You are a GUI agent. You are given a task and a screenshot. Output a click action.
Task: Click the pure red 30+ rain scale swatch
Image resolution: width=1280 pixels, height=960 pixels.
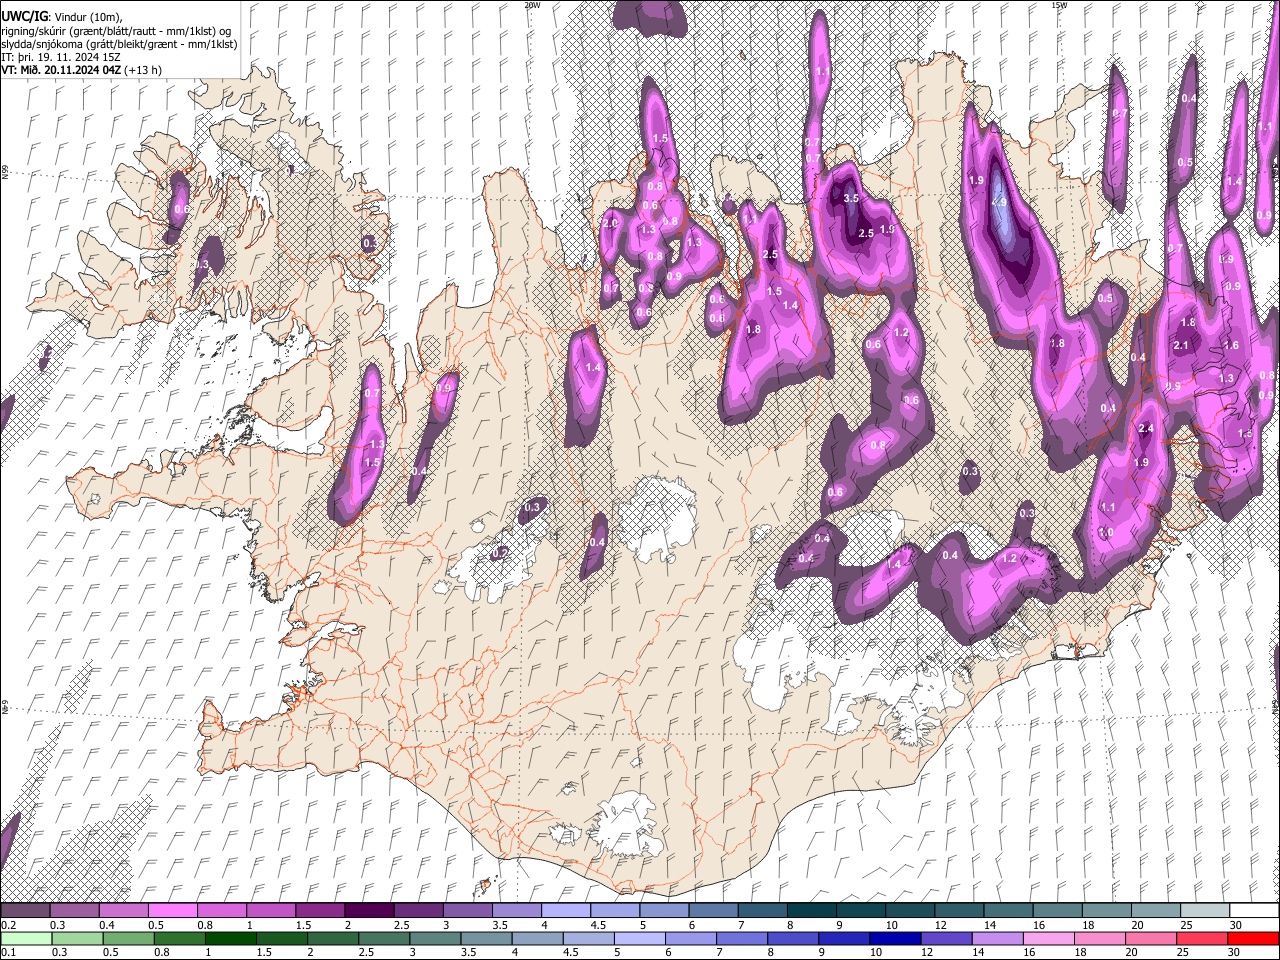[1254, 938]
